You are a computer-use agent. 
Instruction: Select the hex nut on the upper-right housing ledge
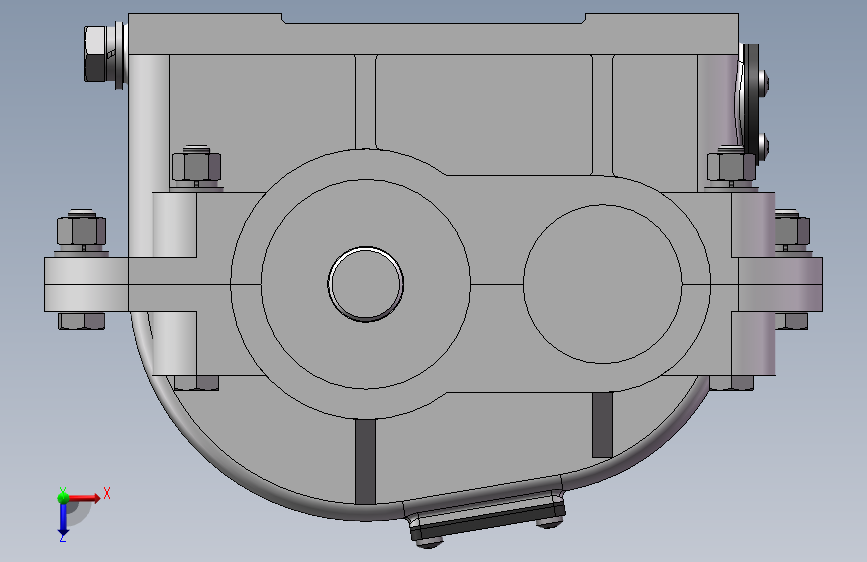731,166
